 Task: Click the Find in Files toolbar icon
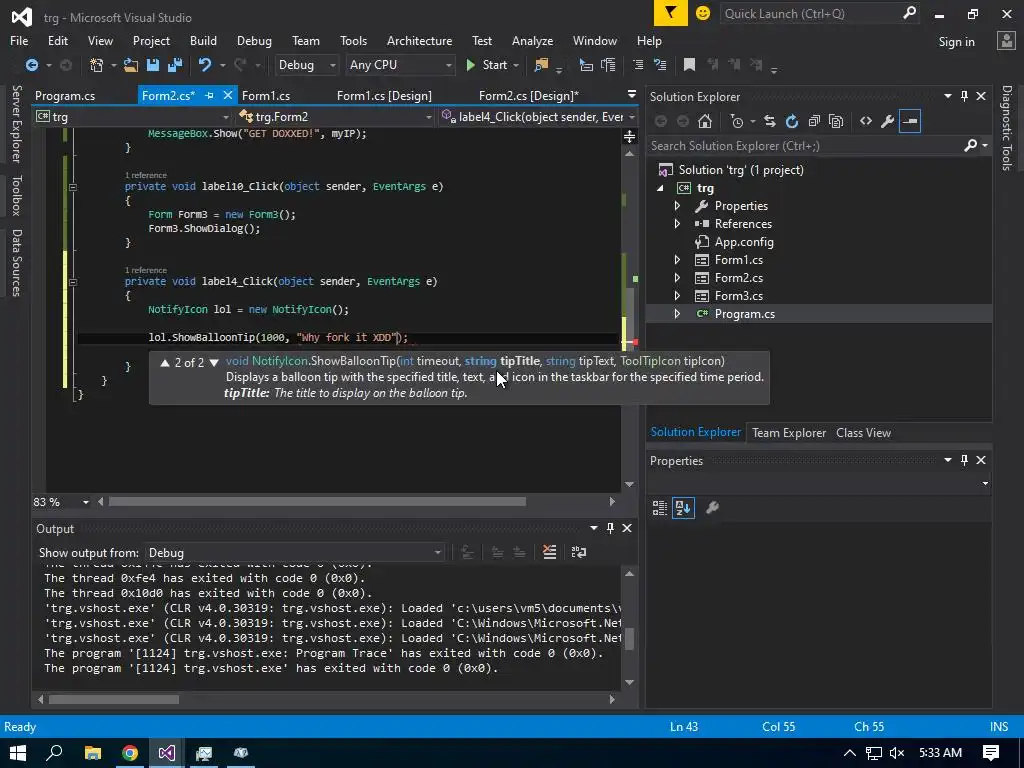[541, 65]
